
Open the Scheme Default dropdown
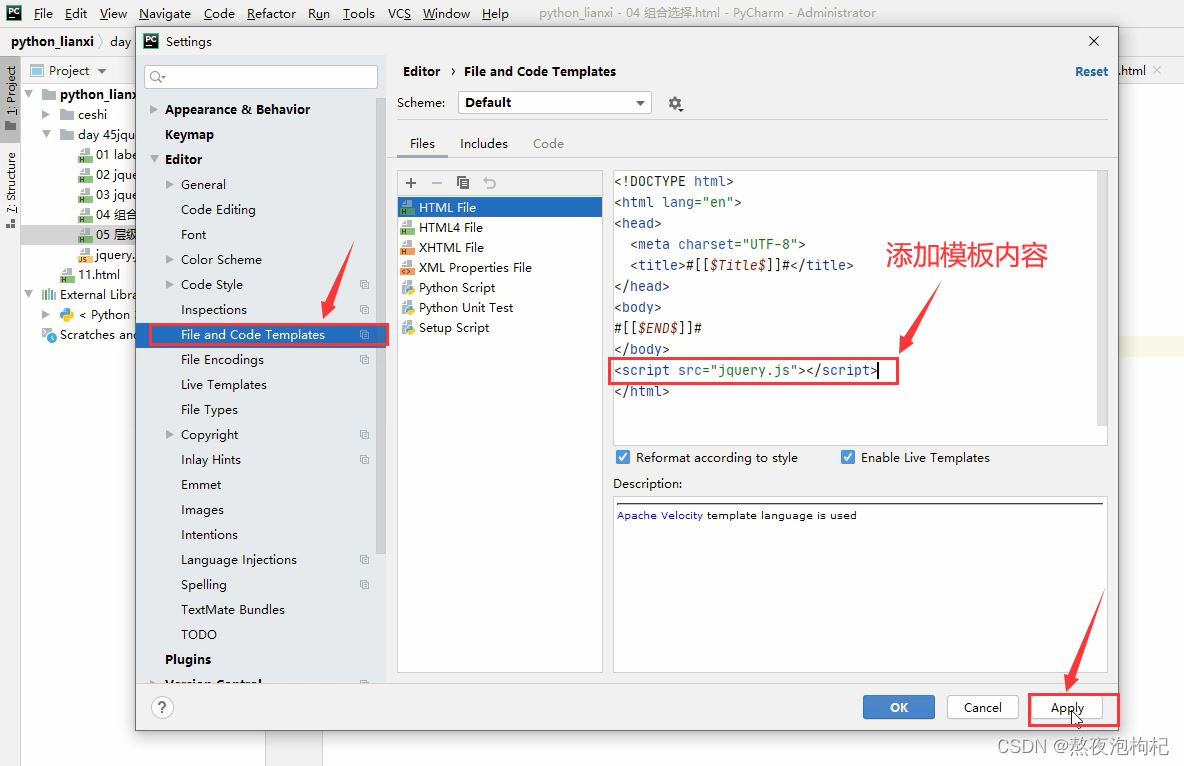point(554,102)
